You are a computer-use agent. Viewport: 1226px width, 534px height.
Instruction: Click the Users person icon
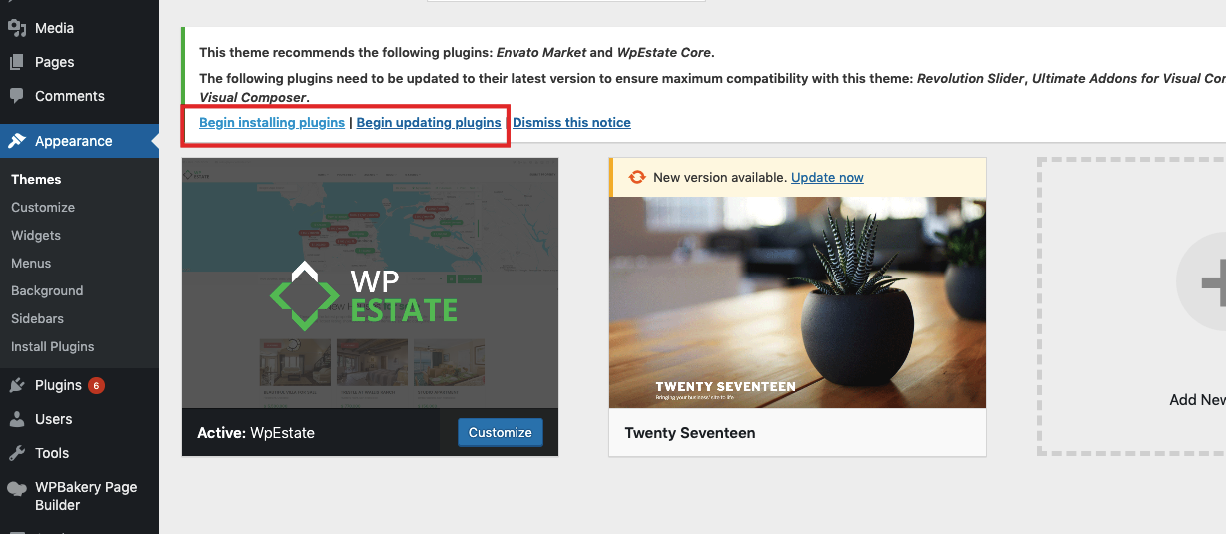(x=17, y=419)
